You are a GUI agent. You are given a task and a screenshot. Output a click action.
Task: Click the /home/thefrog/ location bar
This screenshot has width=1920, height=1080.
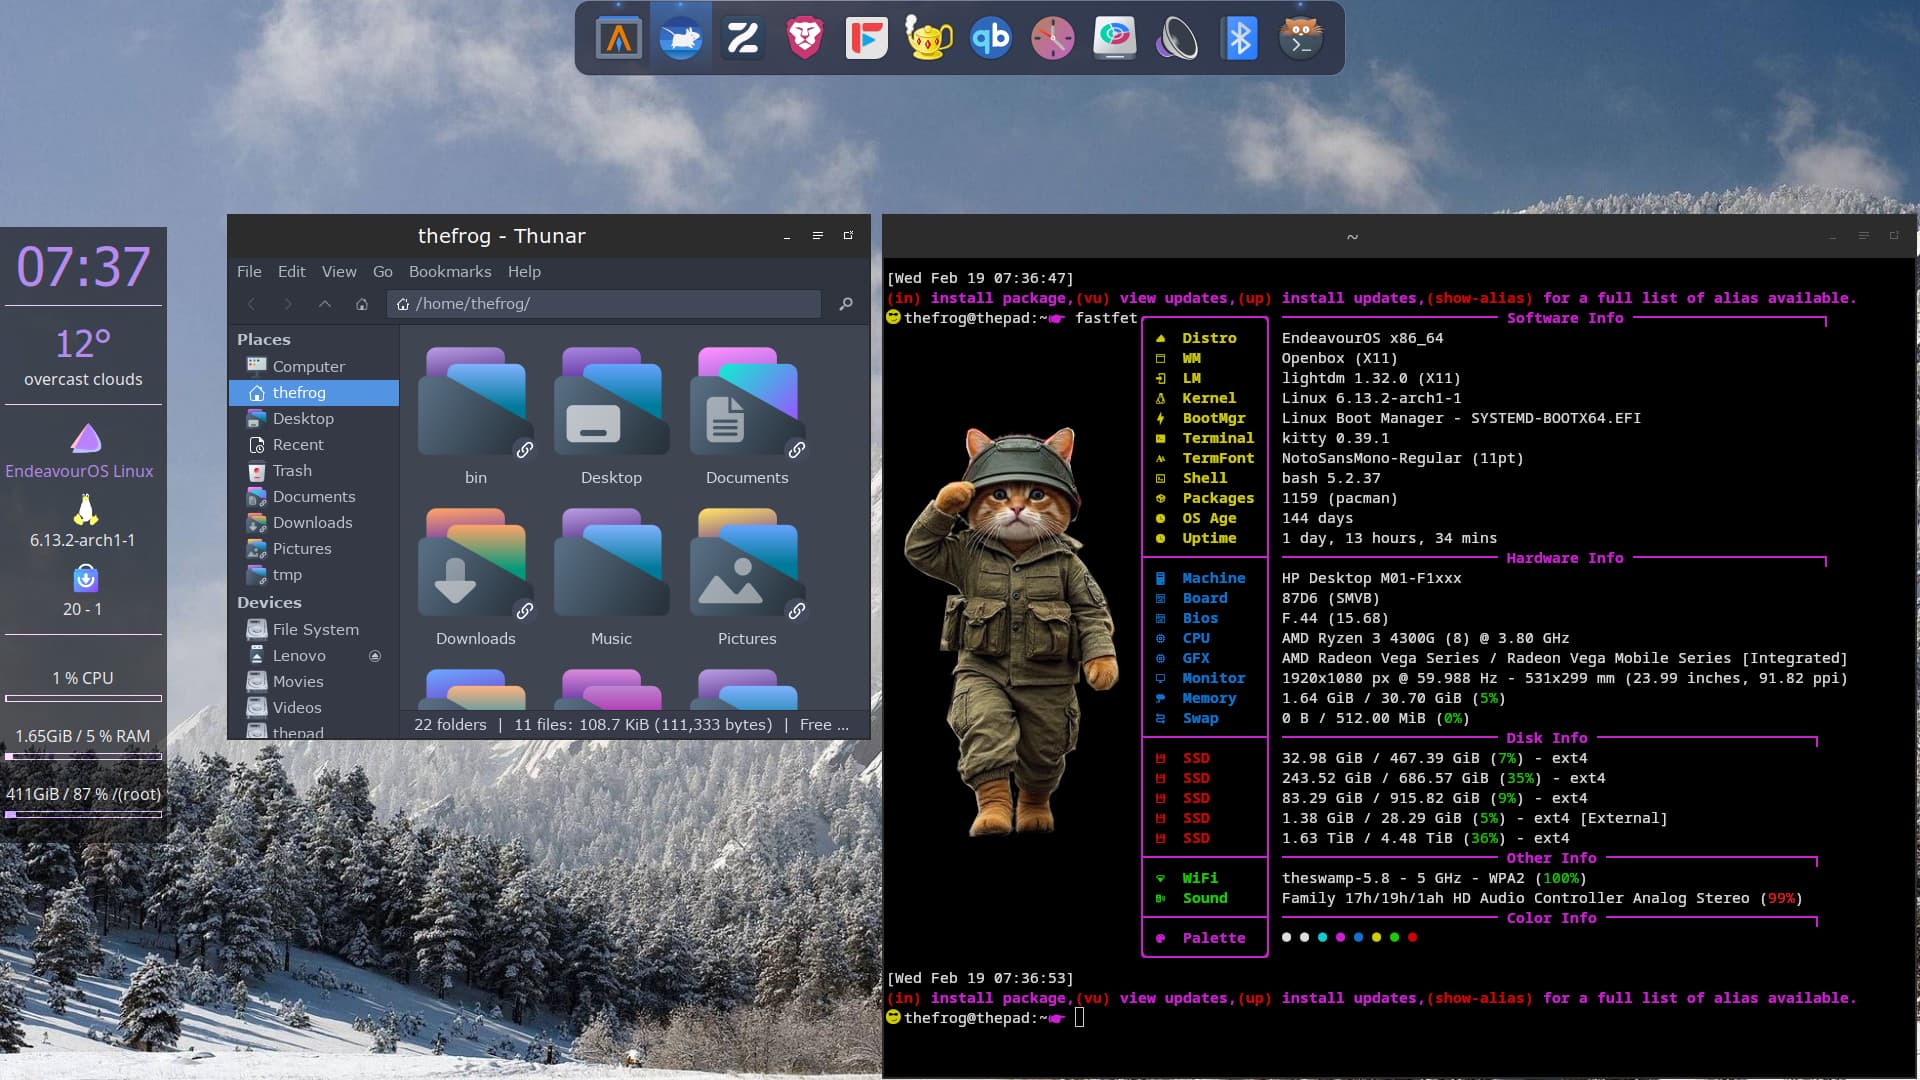pos(604,304)
